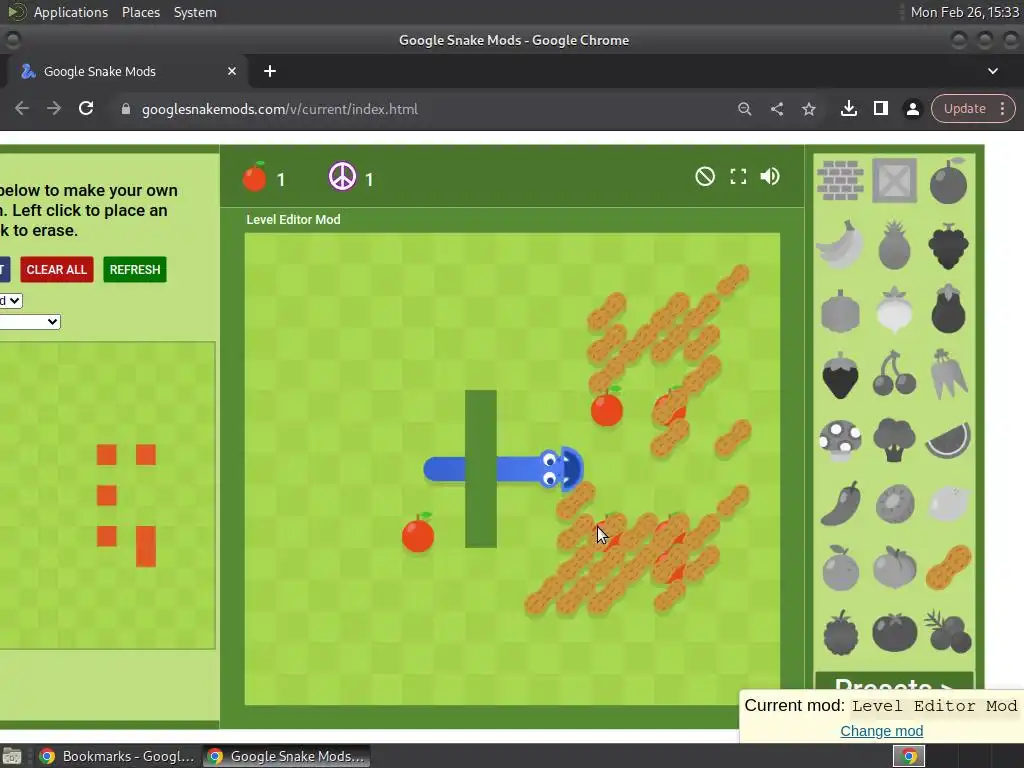Enter fullscreen game mode
This screenshot has width=1024, height=768.
coord(738,176)
